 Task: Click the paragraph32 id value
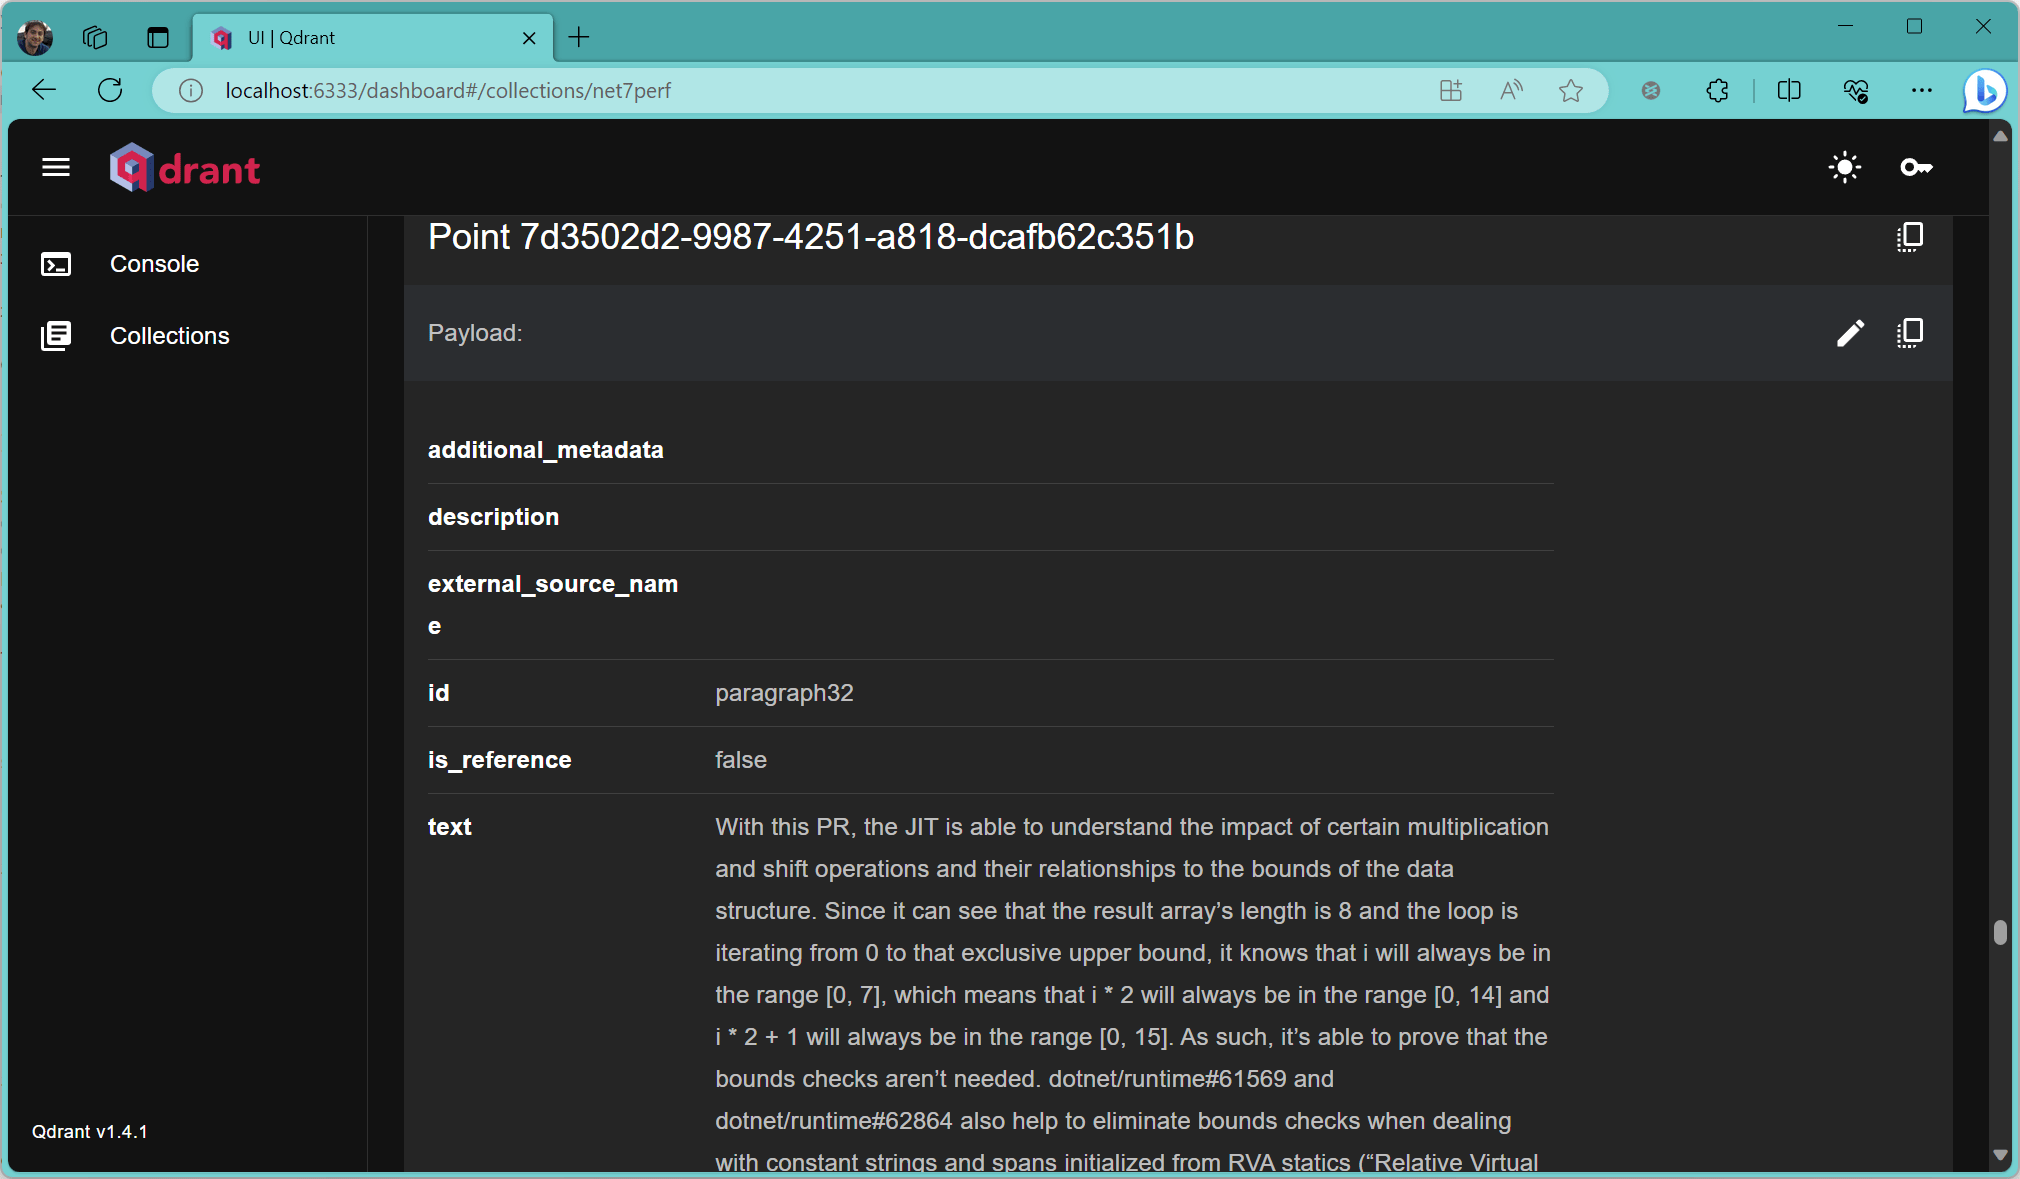781,692
